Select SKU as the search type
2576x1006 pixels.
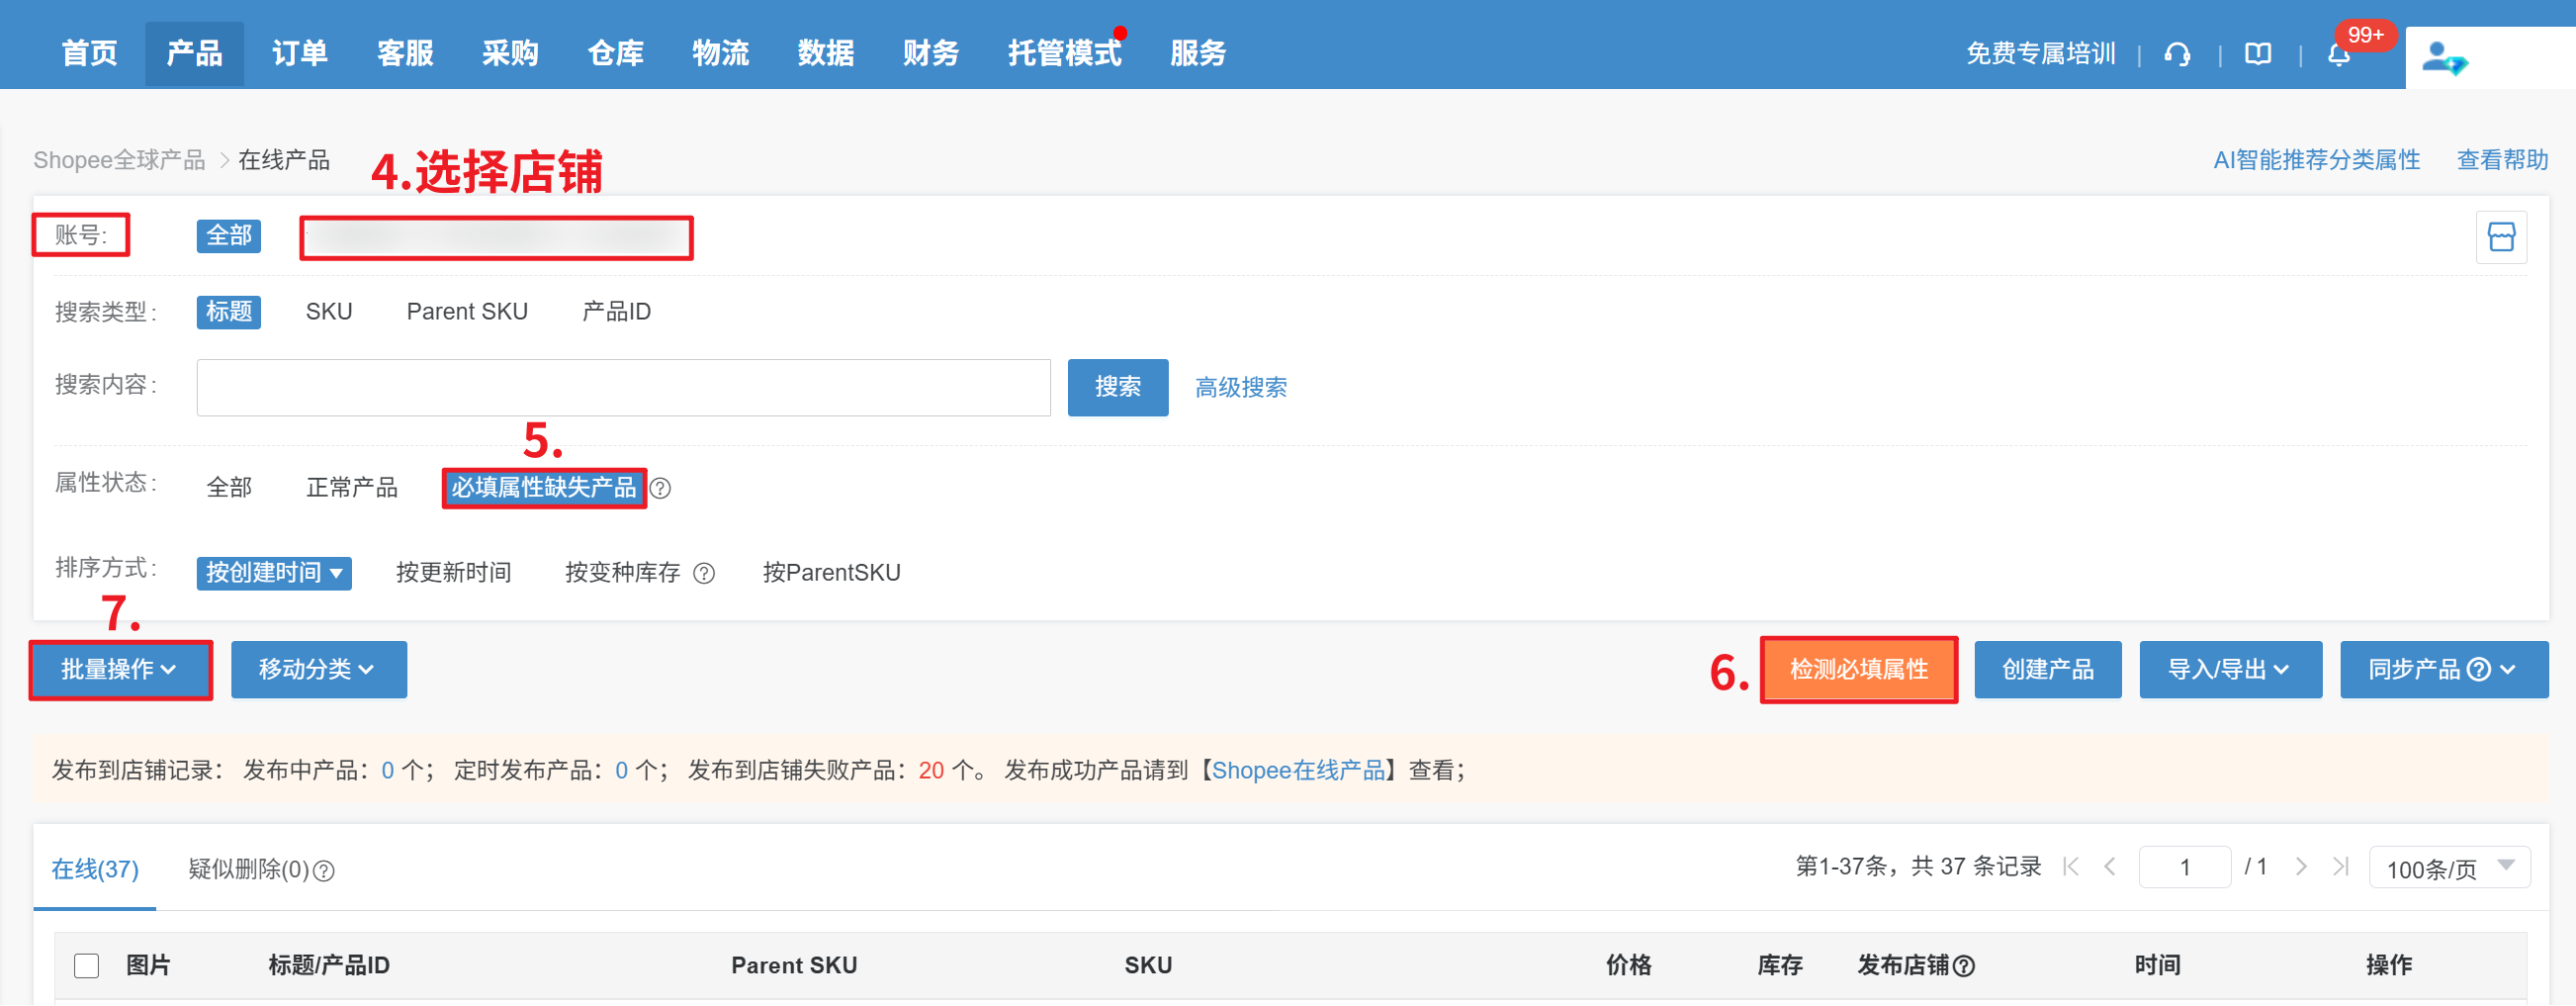(x=329, y=312)
